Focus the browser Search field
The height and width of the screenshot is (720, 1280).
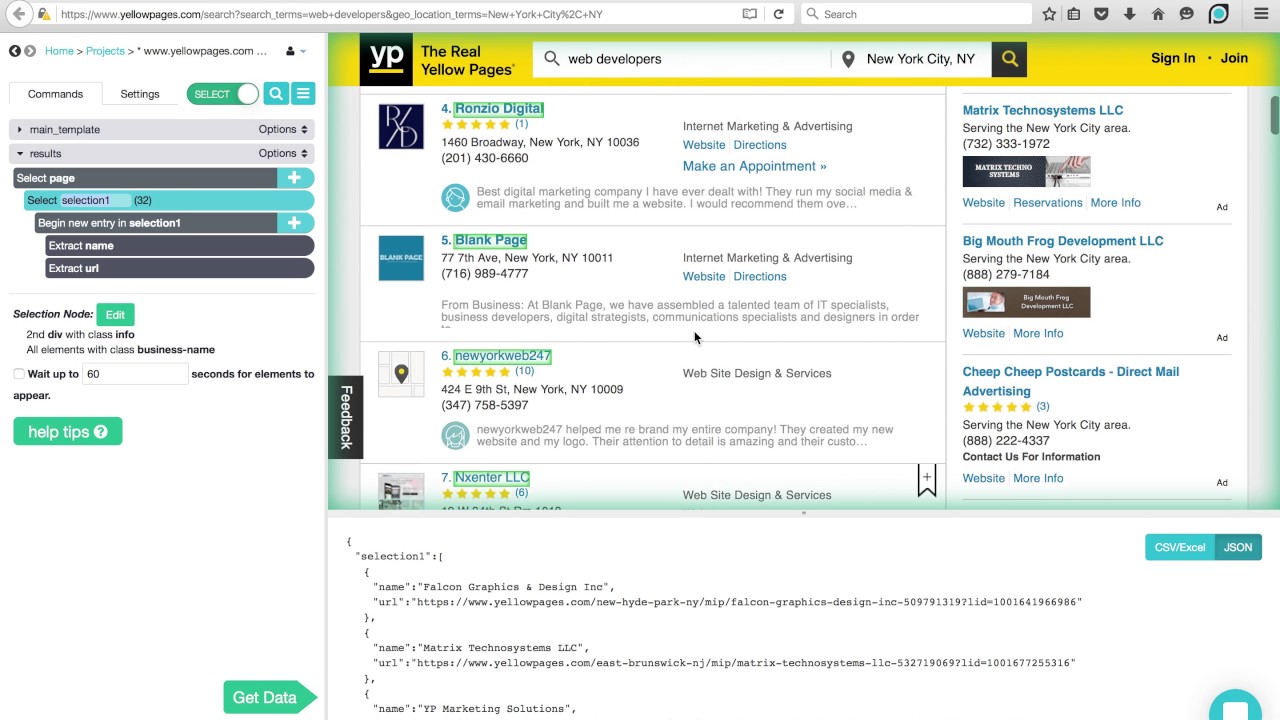coord(917,14)
